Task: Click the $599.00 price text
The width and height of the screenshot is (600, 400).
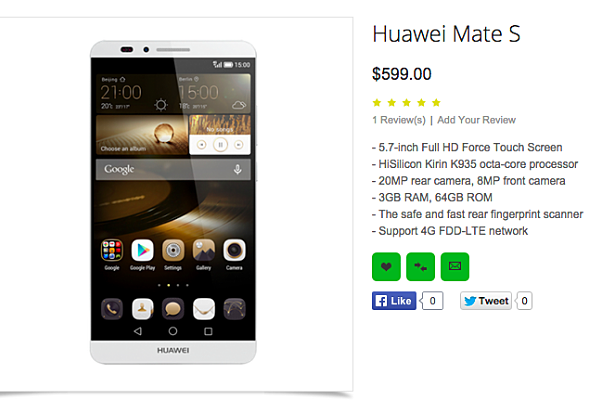Action: click(x=402, y=74)
